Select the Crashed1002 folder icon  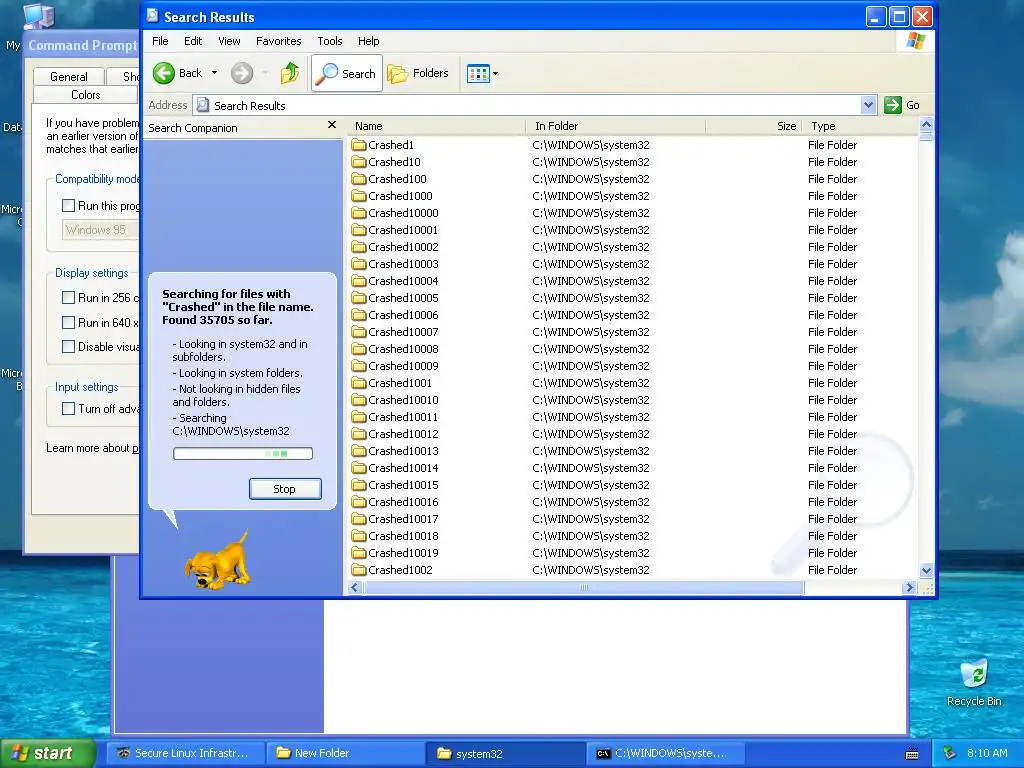359,569
